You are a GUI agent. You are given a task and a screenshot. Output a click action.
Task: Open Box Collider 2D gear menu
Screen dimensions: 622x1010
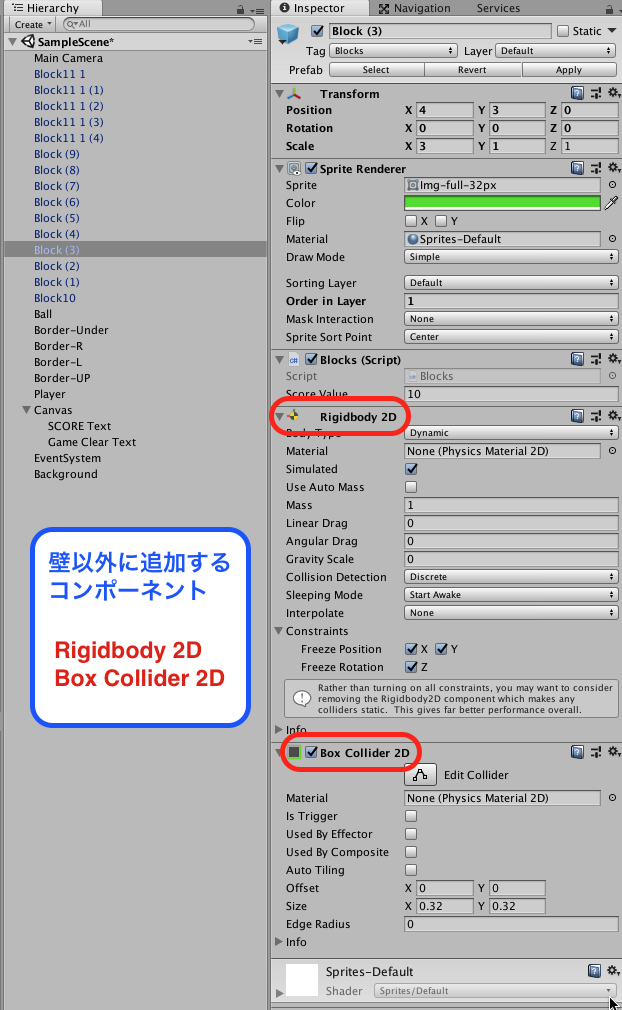(613, 752)
